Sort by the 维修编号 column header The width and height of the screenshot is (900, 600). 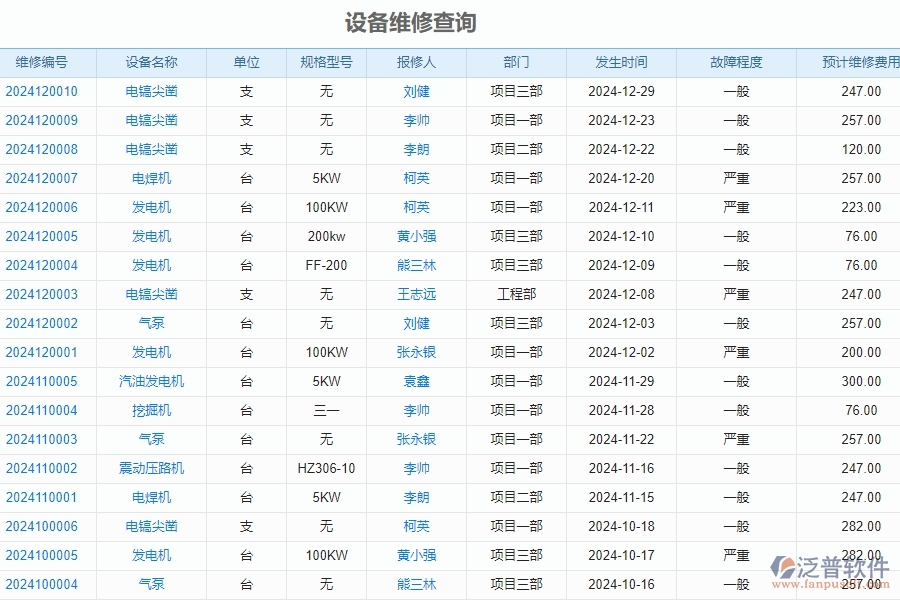[44, 62]
